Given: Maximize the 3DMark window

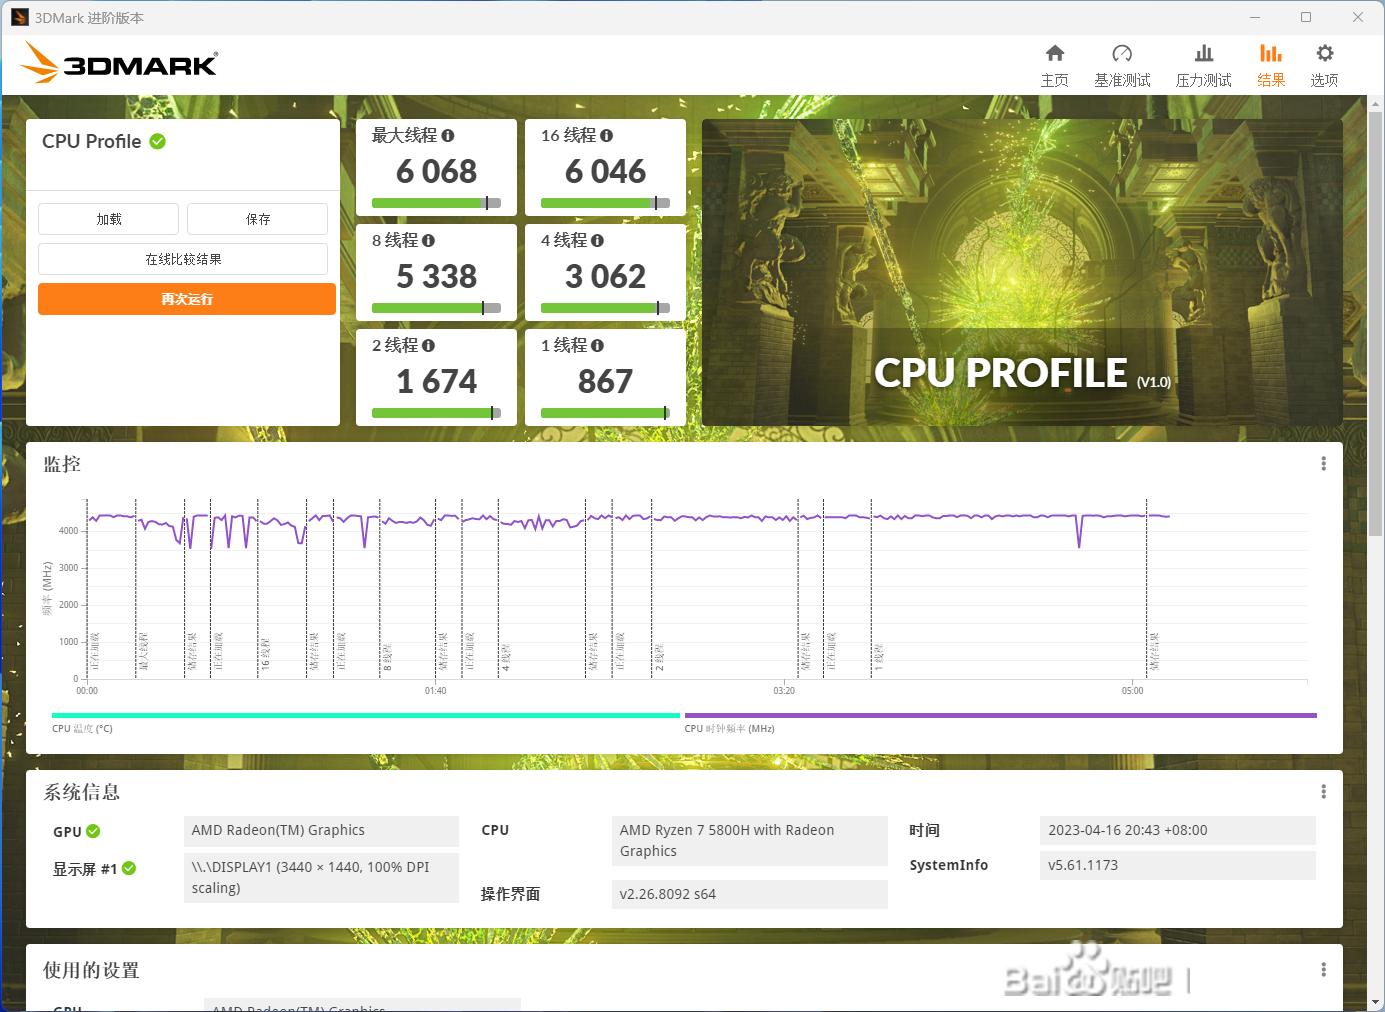Looking at the screenshot, I should [x=1306, y=17].
